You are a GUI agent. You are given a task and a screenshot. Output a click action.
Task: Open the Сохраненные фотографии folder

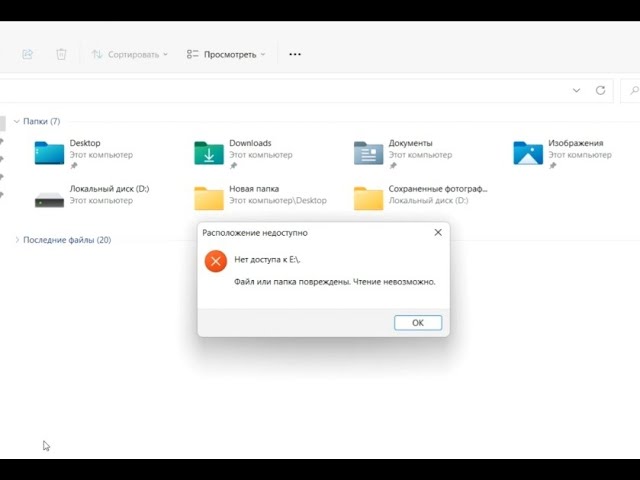(368, 197)
